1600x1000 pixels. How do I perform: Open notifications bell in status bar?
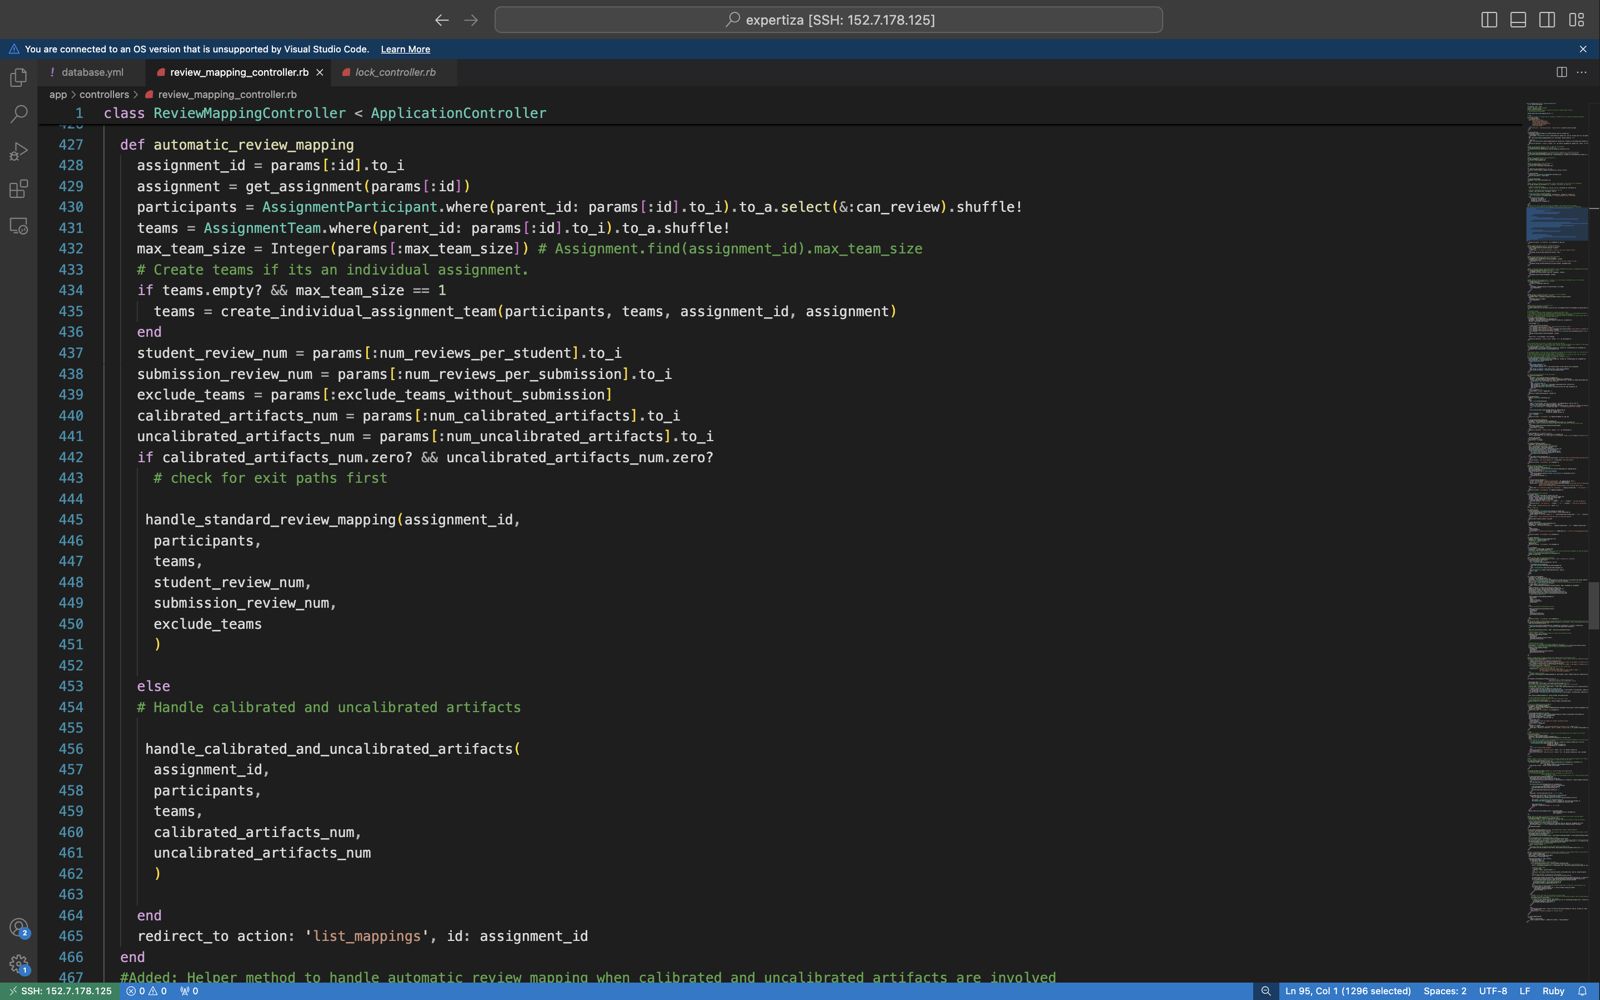(x=1582, y=991)
